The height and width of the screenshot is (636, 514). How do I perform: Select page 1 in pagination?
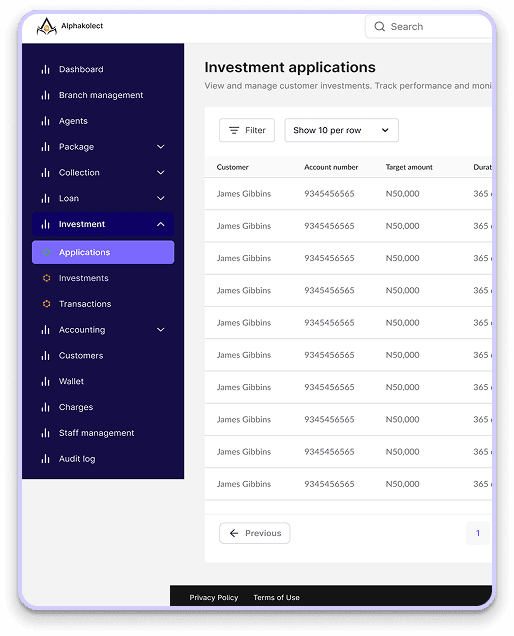tap(478, 533)
